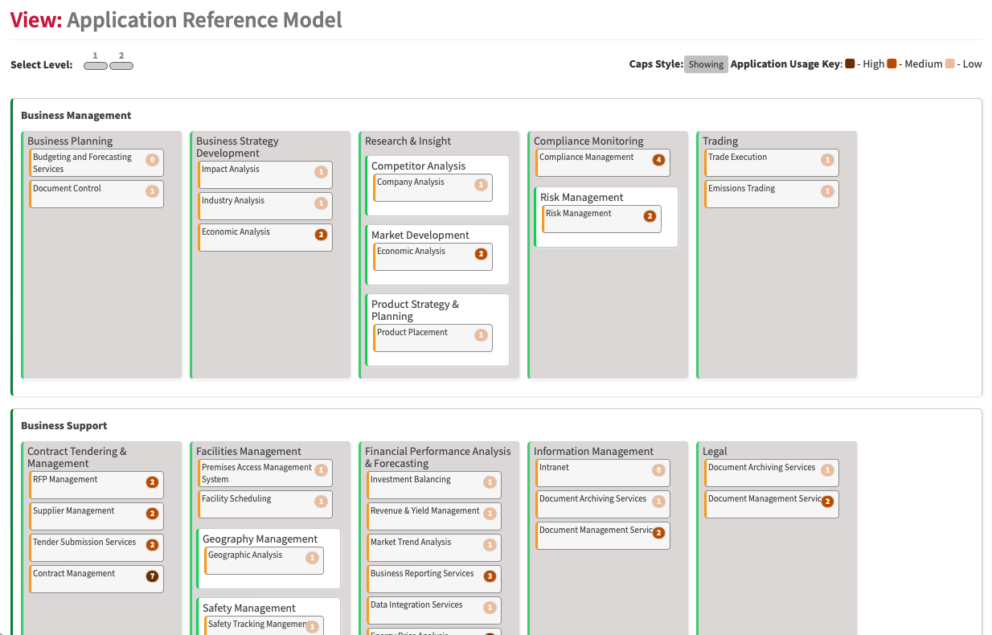Image resolution: width=992 pixels, height=635 pixels.
Task: Click the badge on Budgeting and Forecasting Services
Action: point(152,160)
